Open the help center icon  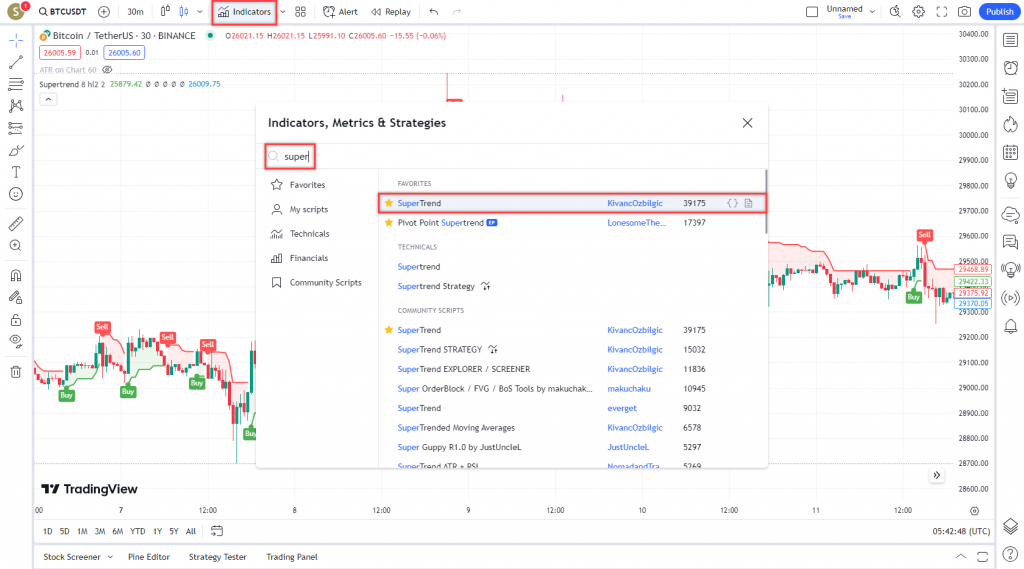1010,555
